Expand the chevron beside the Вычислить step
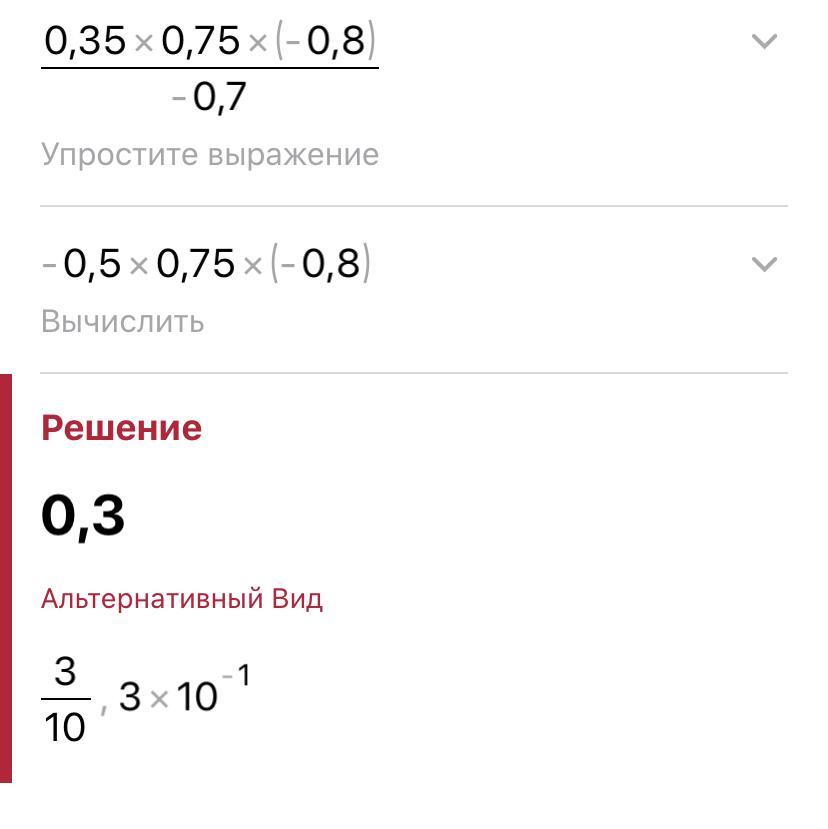The height and width of the screenshot is (829, 828). click(764, 264)
